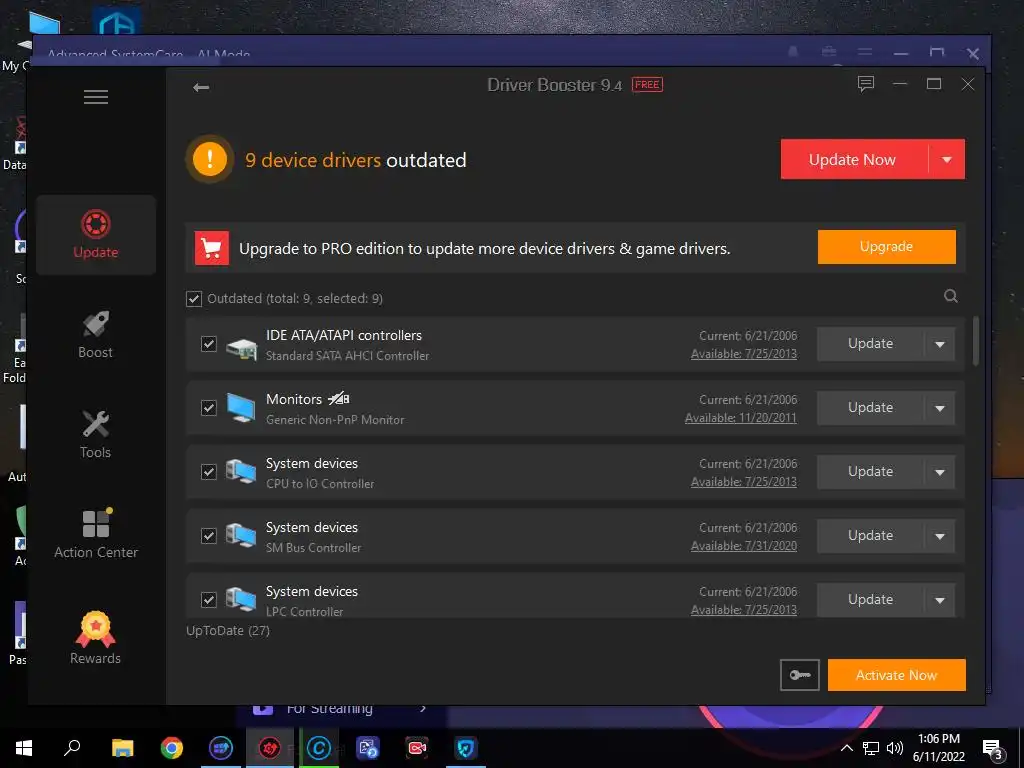Click the driver list vertical scrollbar
This screenshot has height=768, width=1024.
pyautogui.click(x=976, y=341)
